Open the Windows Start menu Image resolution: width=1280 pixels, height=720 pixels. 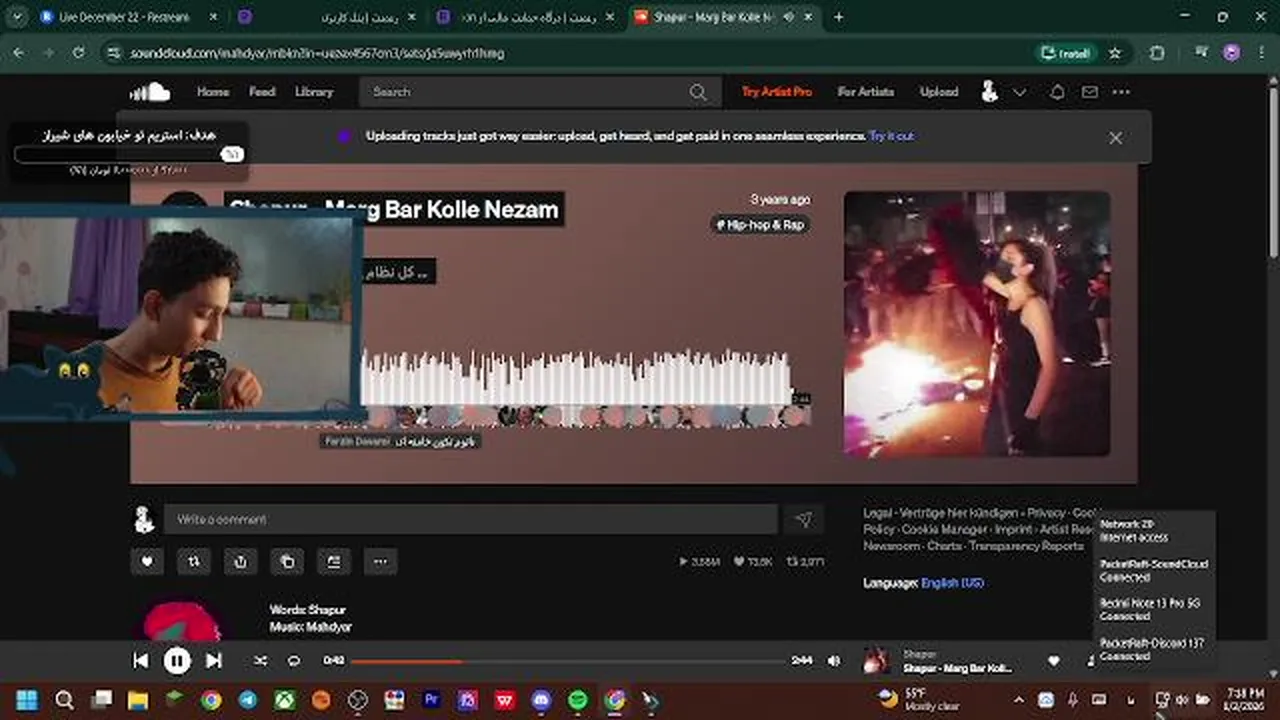(x=27, y=700)
